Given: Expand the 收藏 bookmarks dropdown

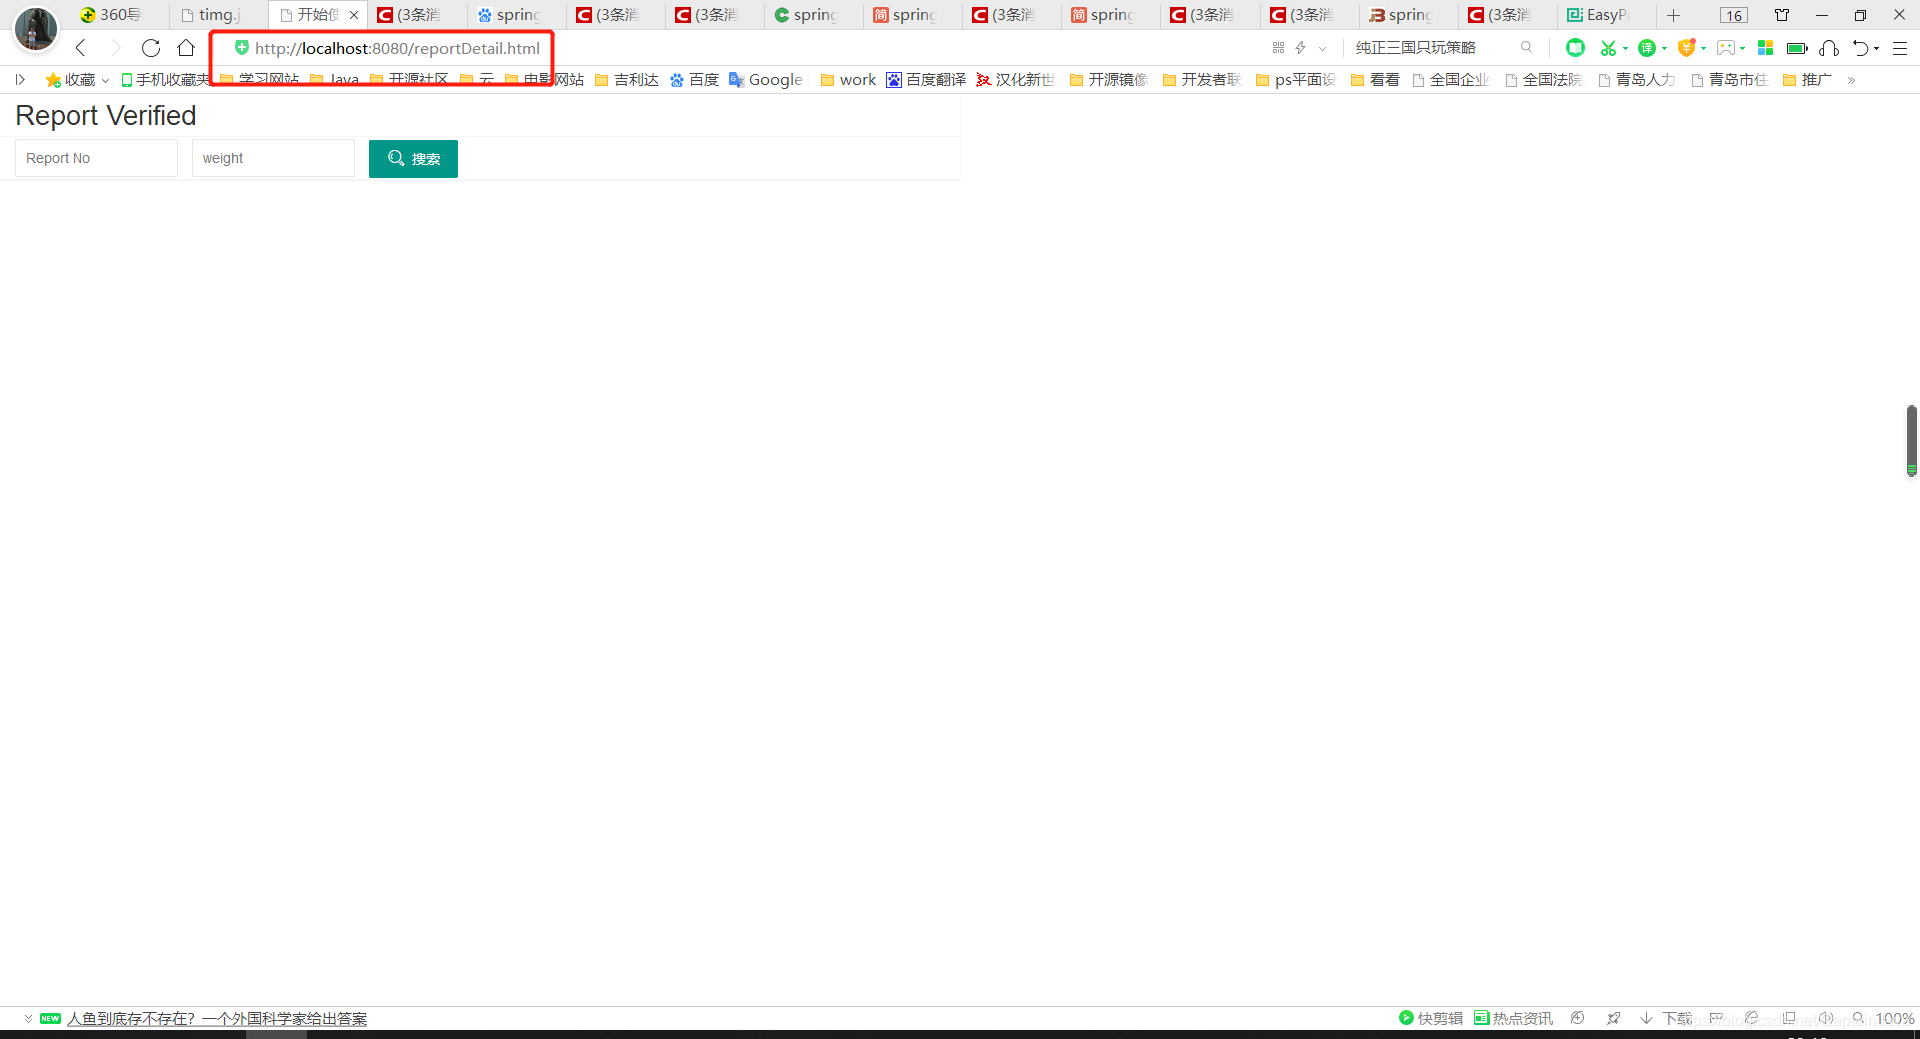Looking at the screenshot, I should pyautogui.click(x=106, y=80).
